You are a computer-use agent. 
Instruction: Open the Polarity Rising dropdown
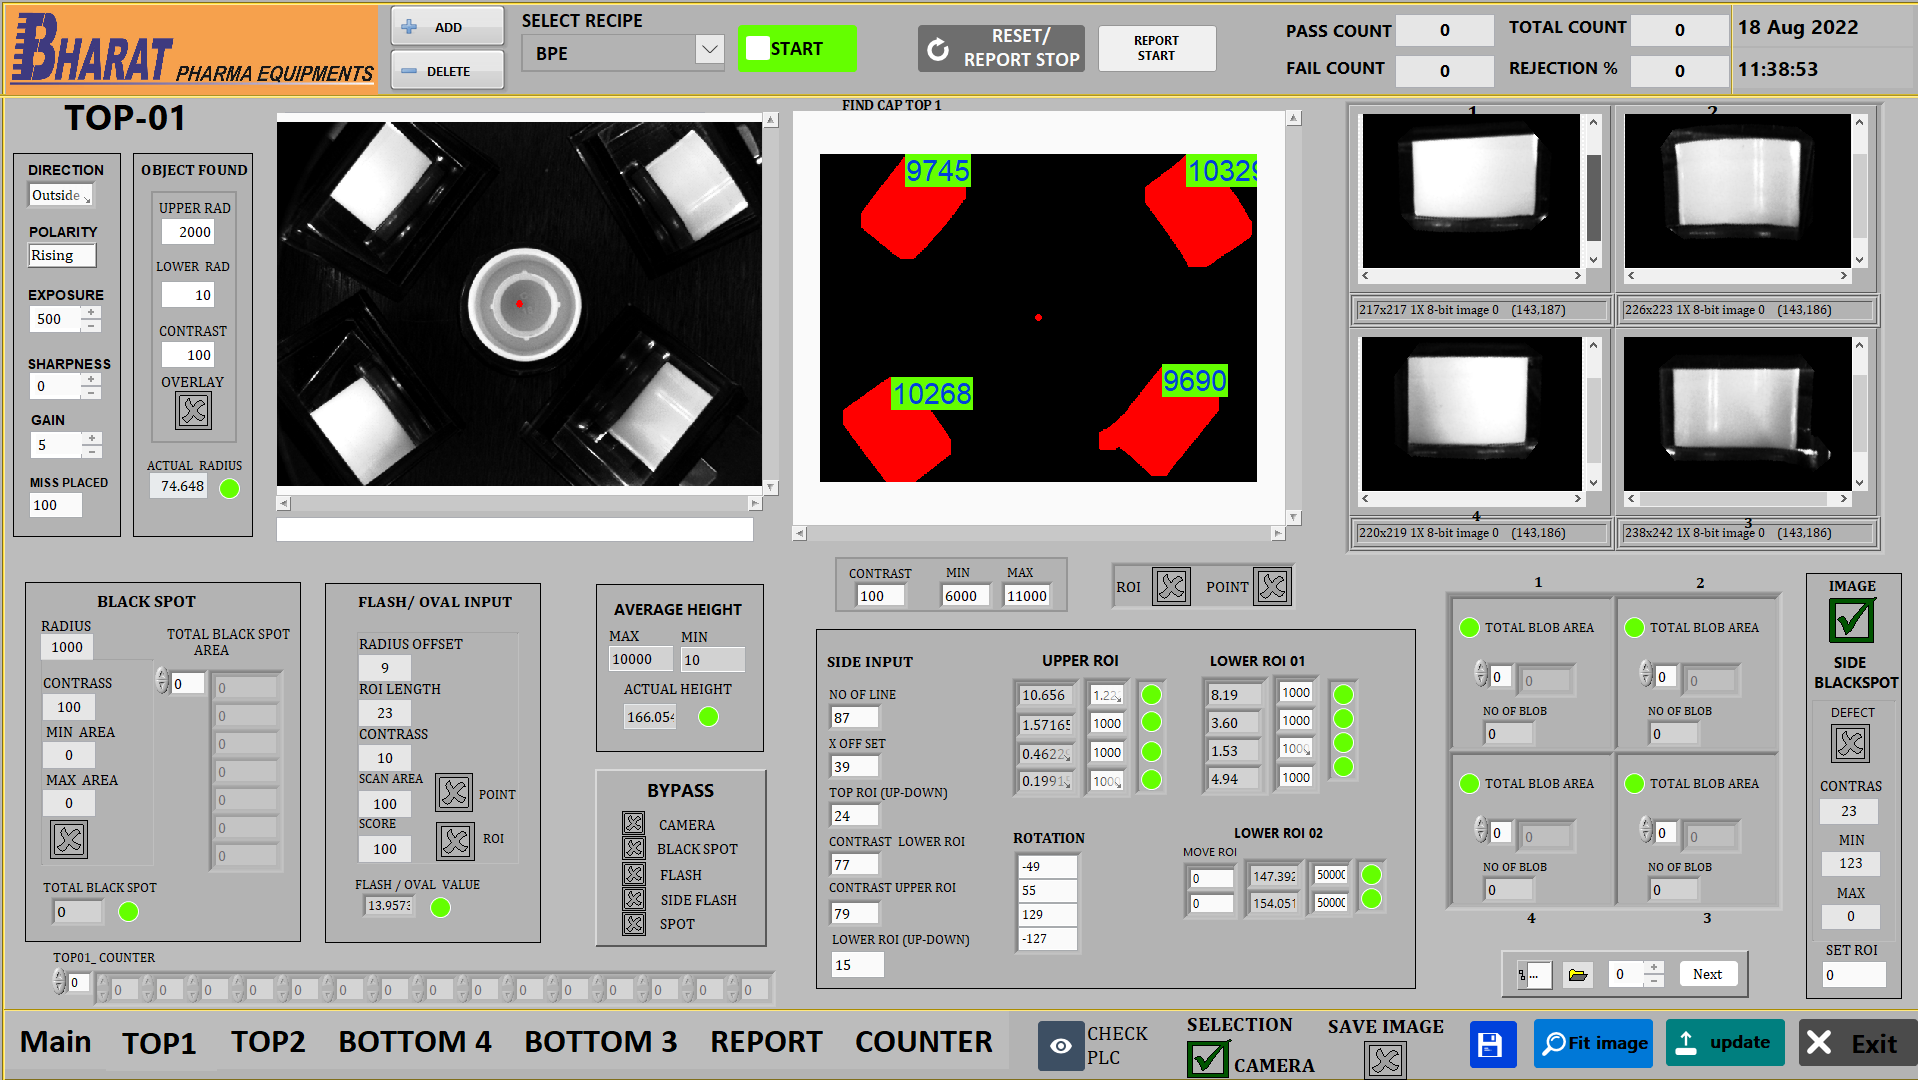tap(62, 256)
